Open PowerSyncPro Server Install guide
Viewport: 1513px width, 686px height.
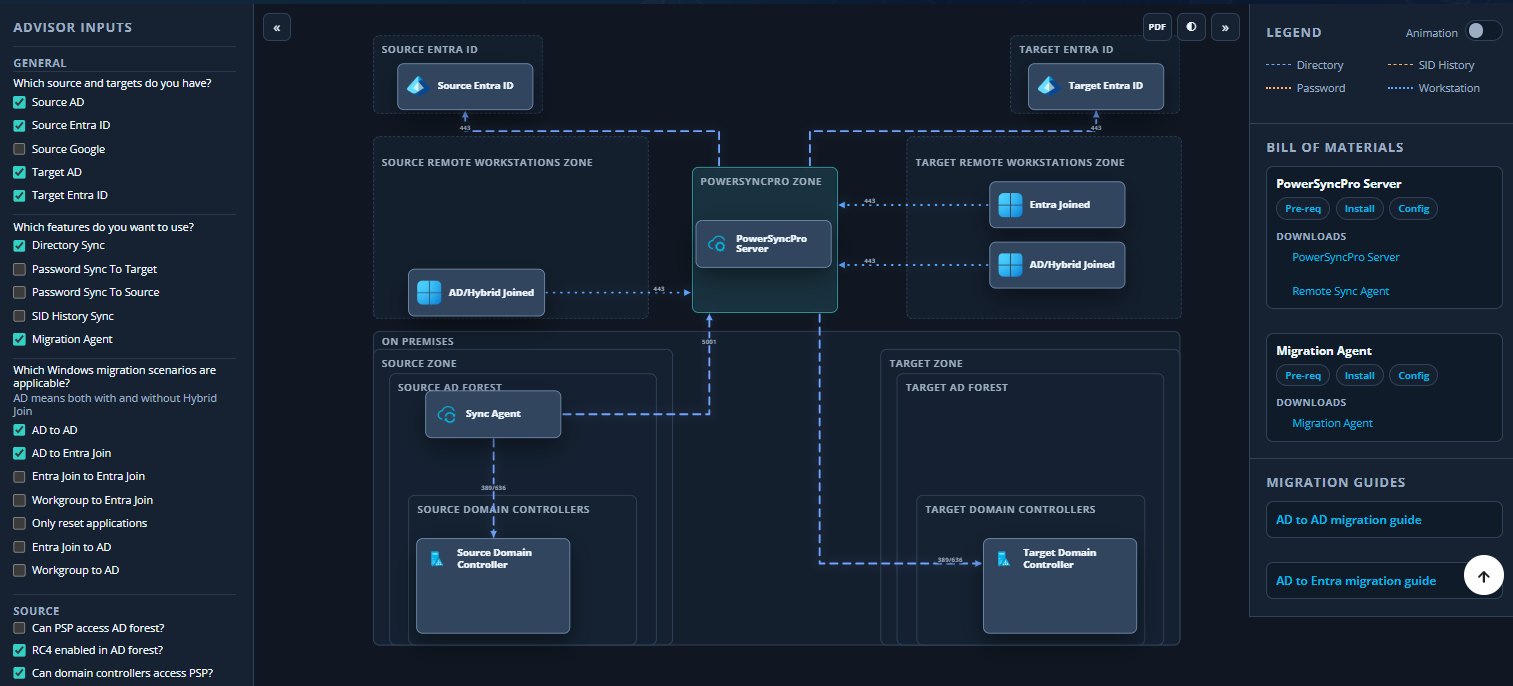click(1359, 209)
